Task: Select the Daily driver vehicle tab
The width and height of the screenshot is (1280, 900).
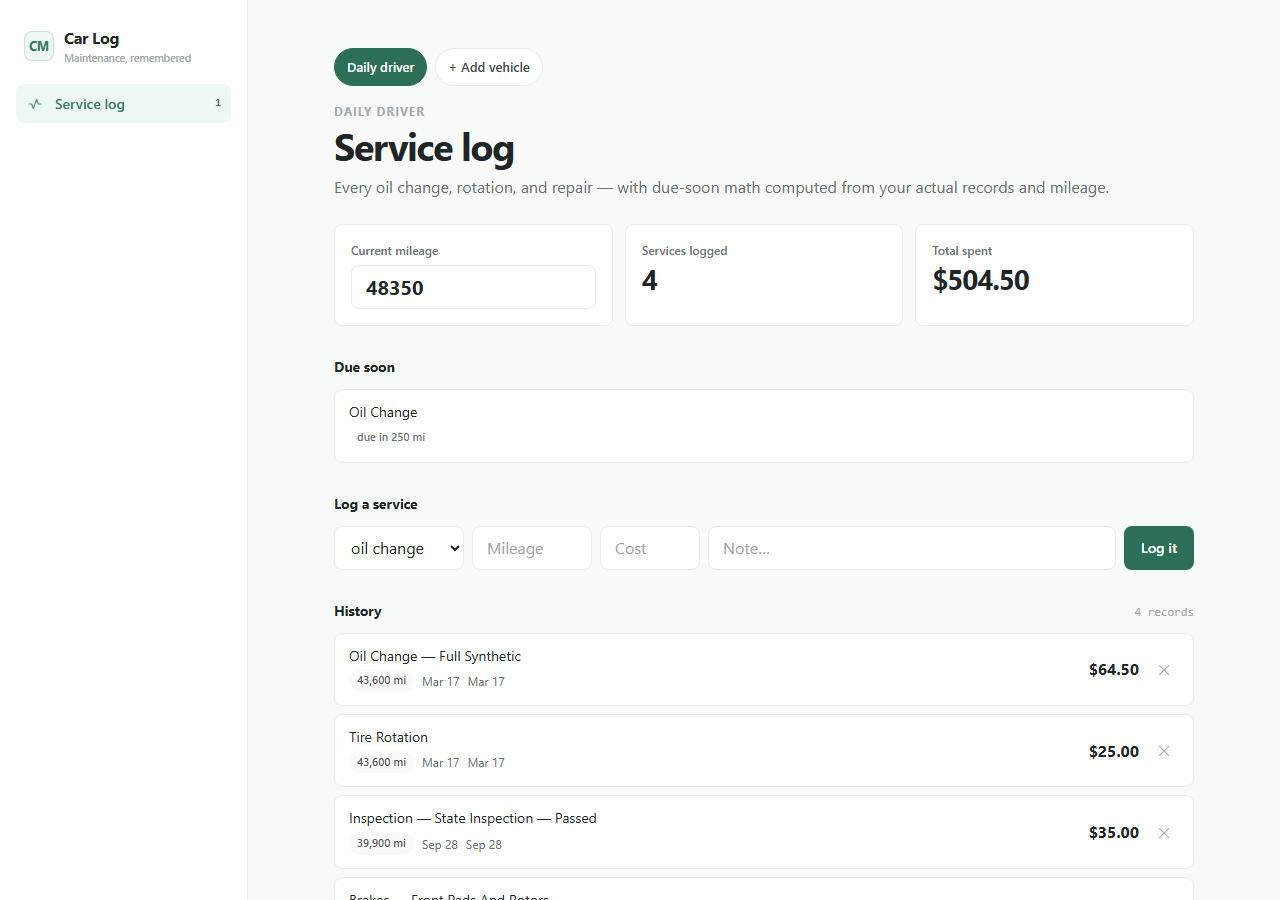Action: [380, 67]
